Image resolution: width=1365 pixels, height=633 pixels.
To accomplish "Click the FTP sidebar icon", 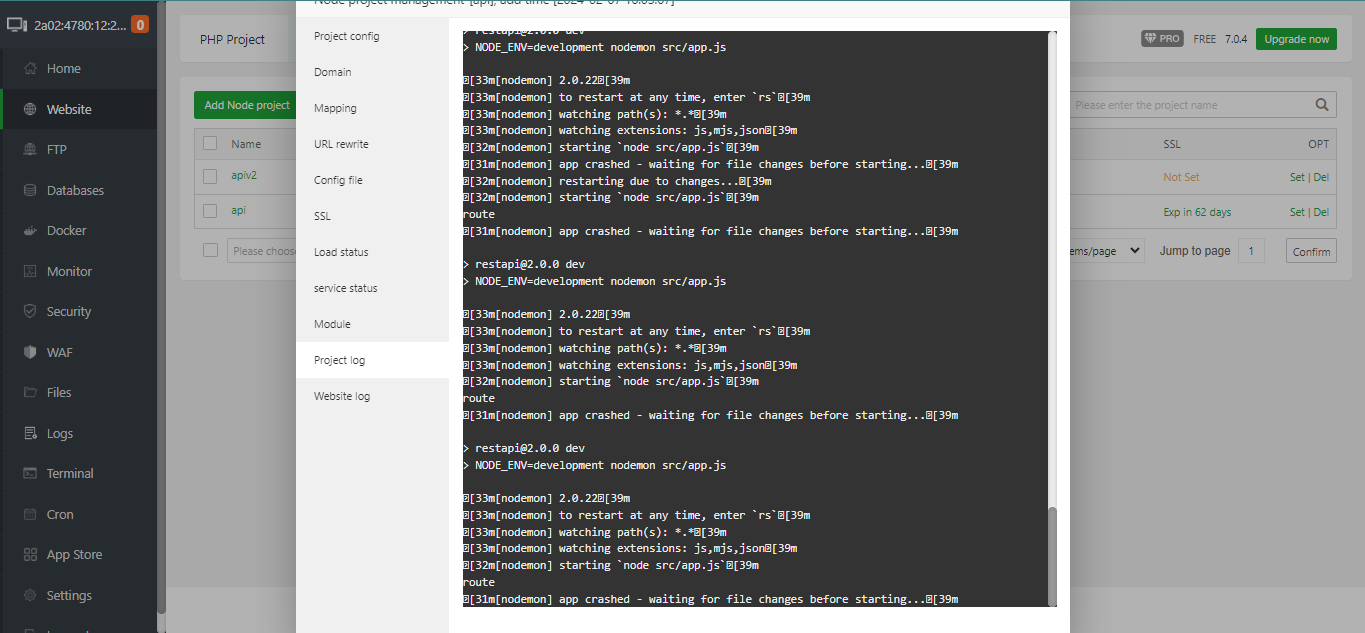I will click(x=29, y=150).
